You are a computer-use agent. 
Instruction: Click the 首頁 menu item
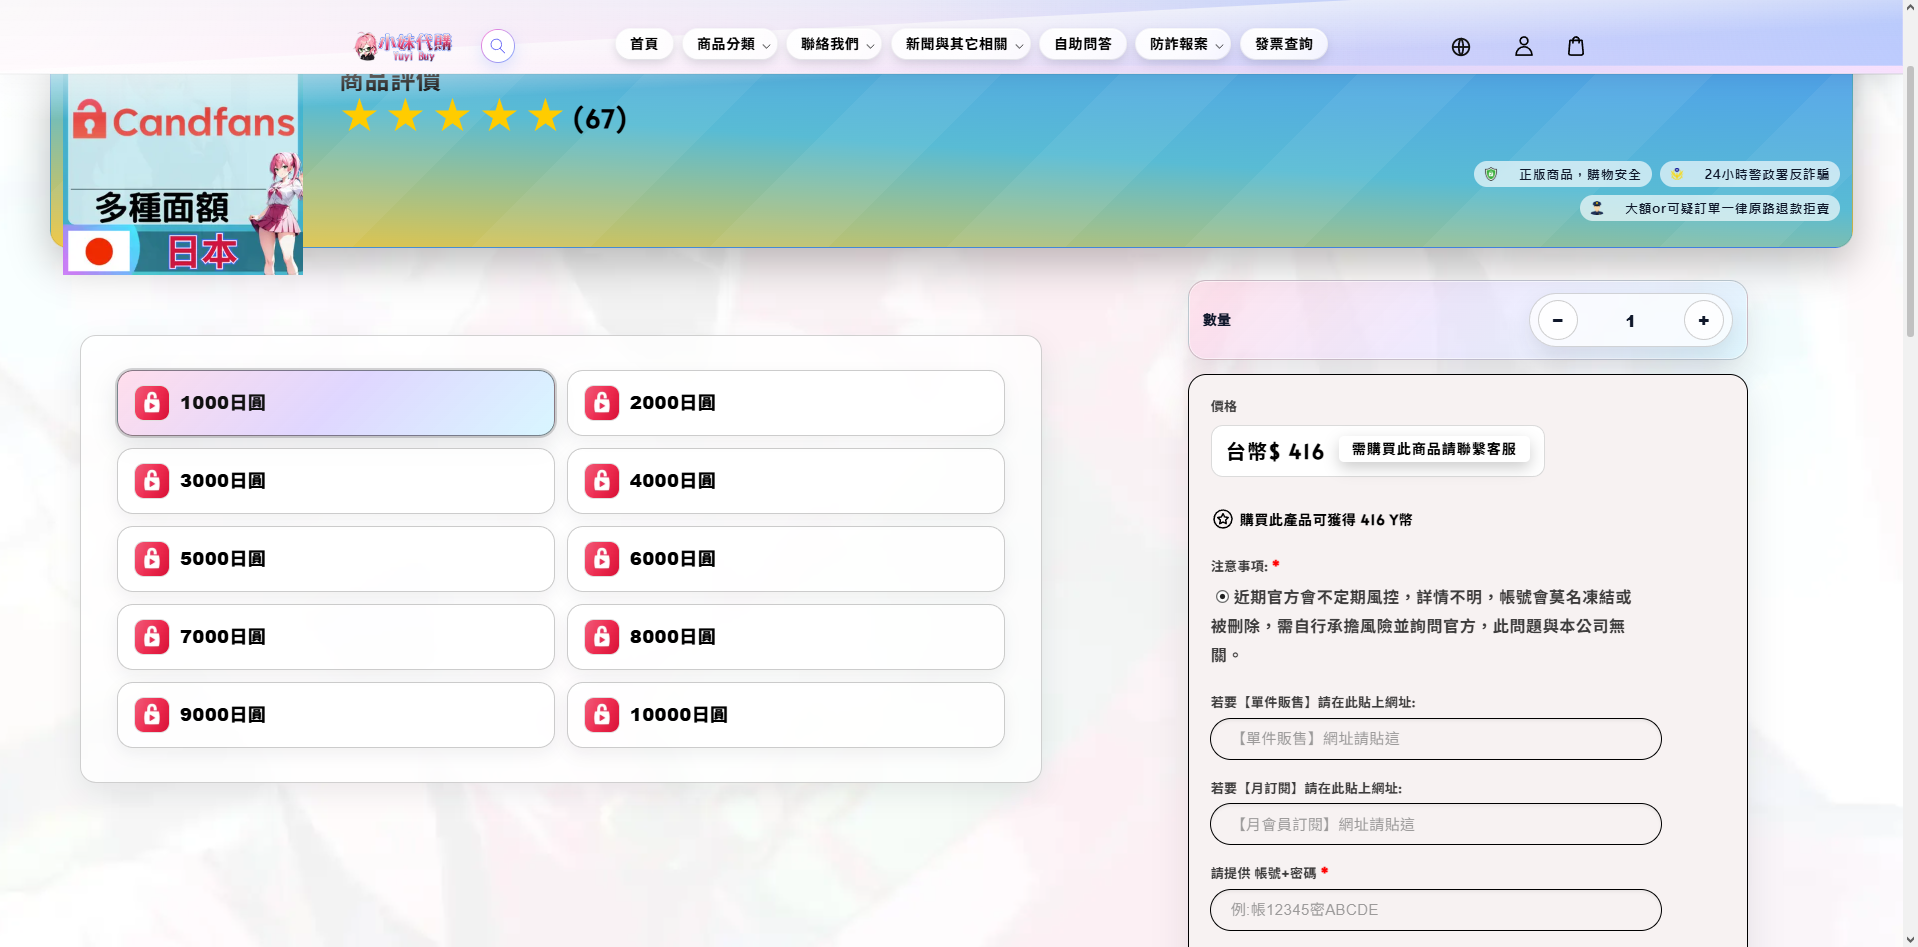click(x=643, y=43)
